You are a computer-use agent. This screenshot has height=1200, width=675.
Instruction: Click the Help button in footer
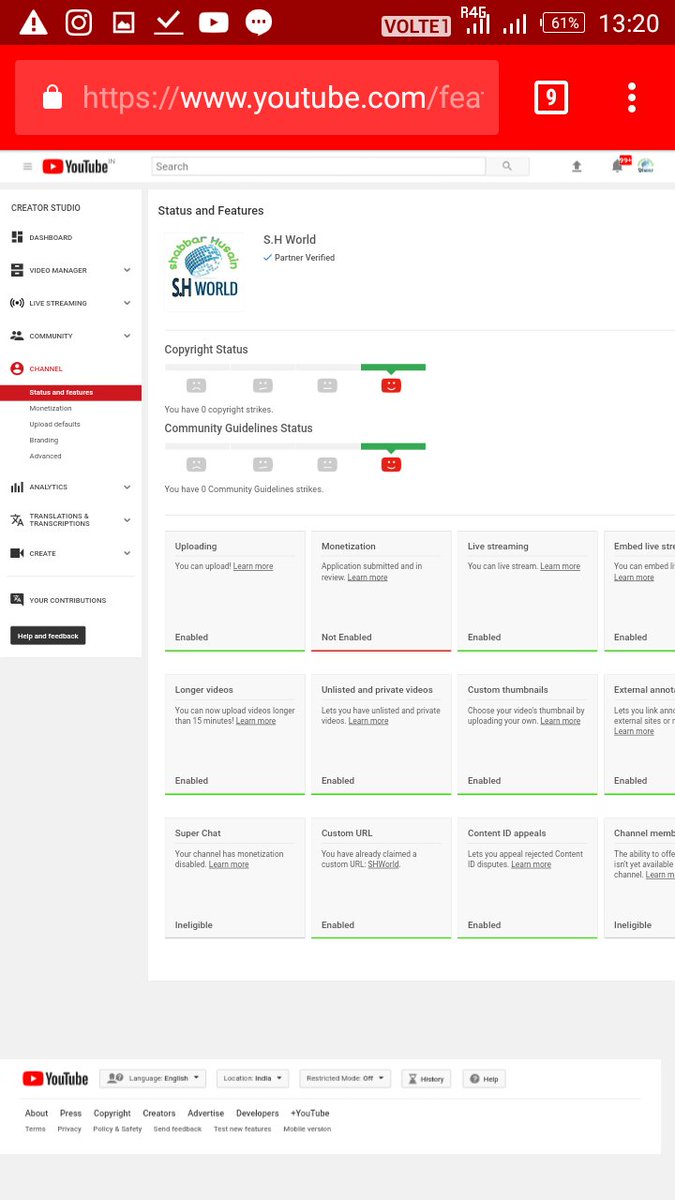click(x=484, y=1079)
